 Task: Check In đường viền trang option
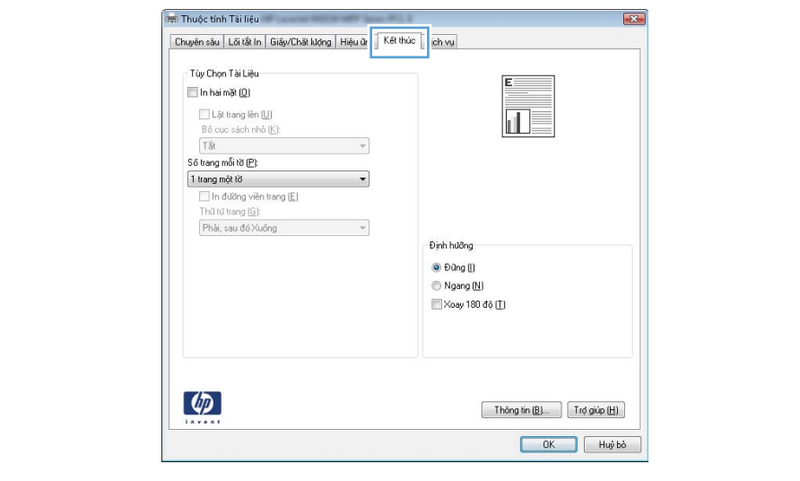(204, 196)
